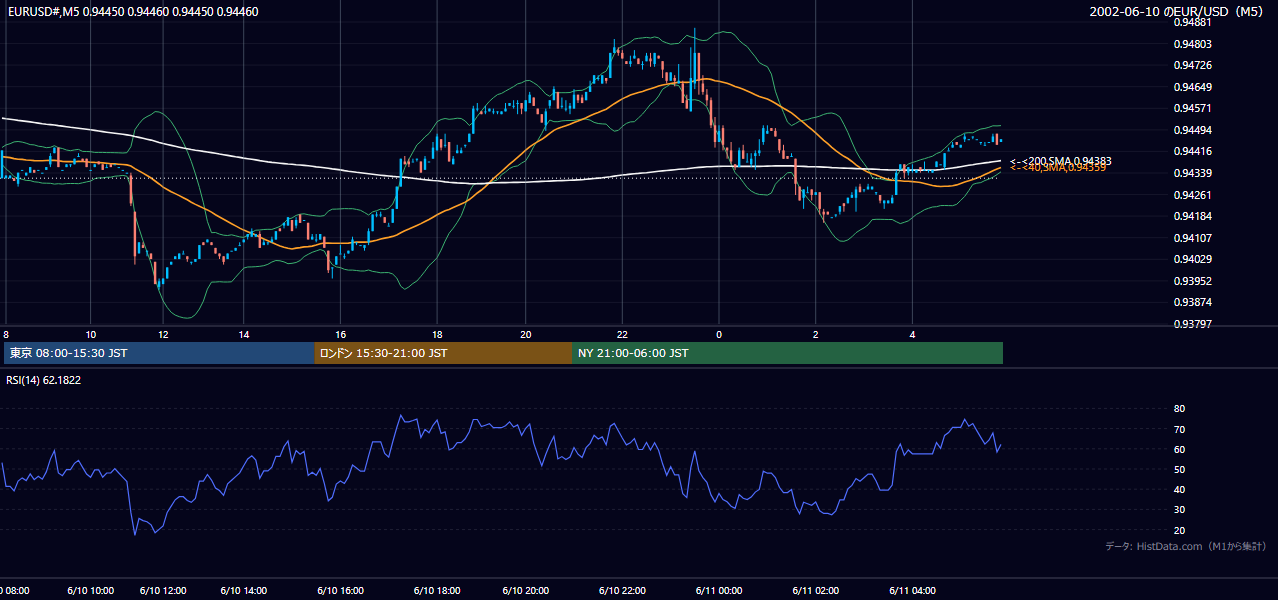This screenshot has width=1278, height=600.
Task: Click the データ: HistData.com source credit
Action: [x=1186, y=546]
